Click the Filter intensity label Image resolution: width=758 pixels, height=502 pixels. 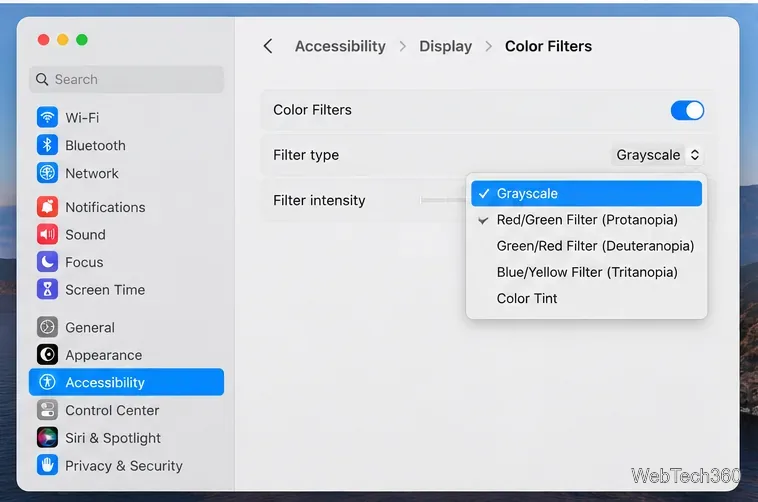[319, 200]
